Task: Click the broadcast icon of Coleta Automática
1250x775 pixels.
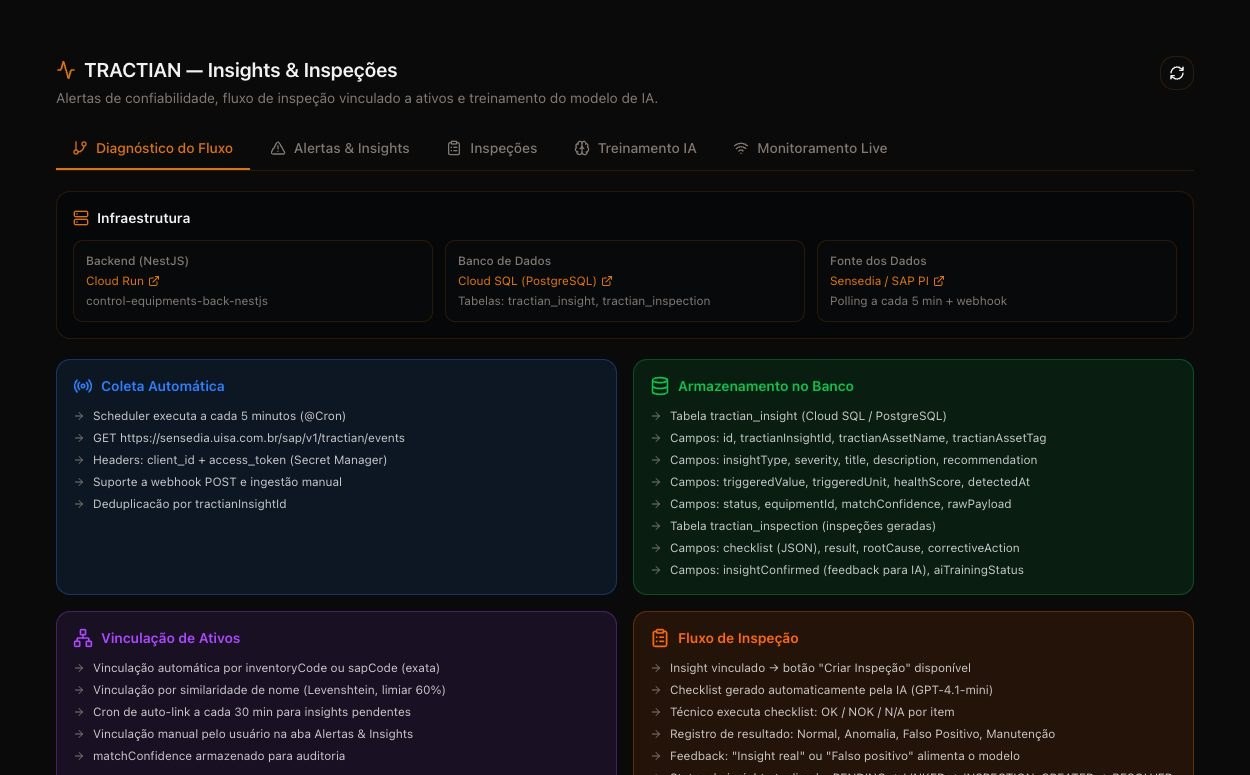Action: [83, 386]
